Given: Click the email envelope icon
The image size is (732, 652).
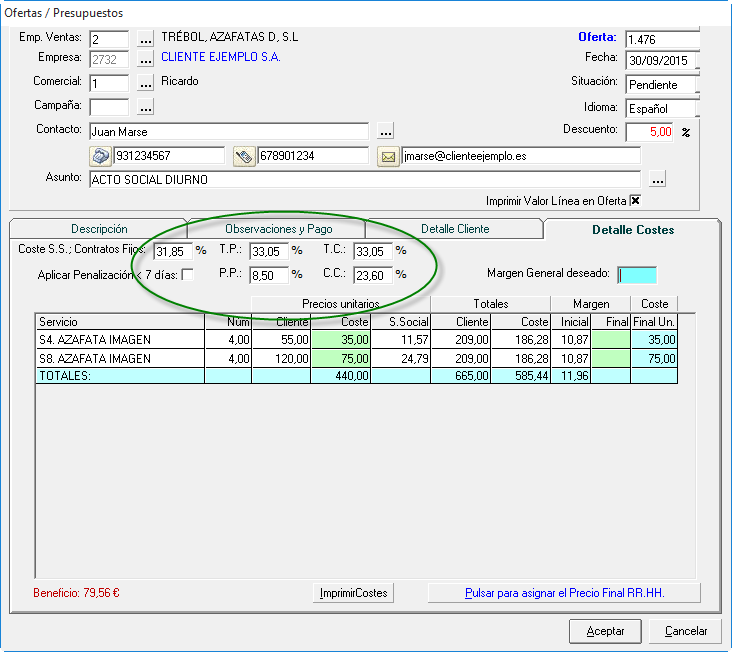Looking at the screenshot, I should click(388, 156).
